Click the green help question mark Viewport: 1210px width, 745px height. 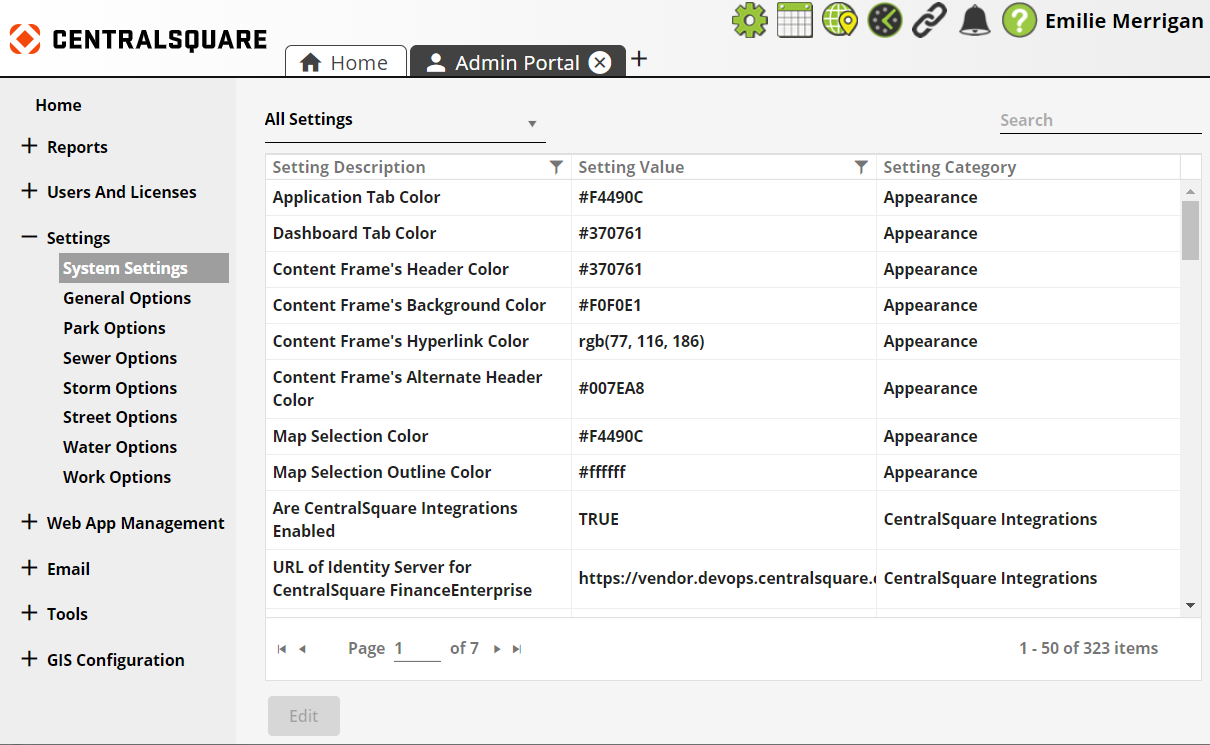pyautogui.click(x=1019, y=20)
